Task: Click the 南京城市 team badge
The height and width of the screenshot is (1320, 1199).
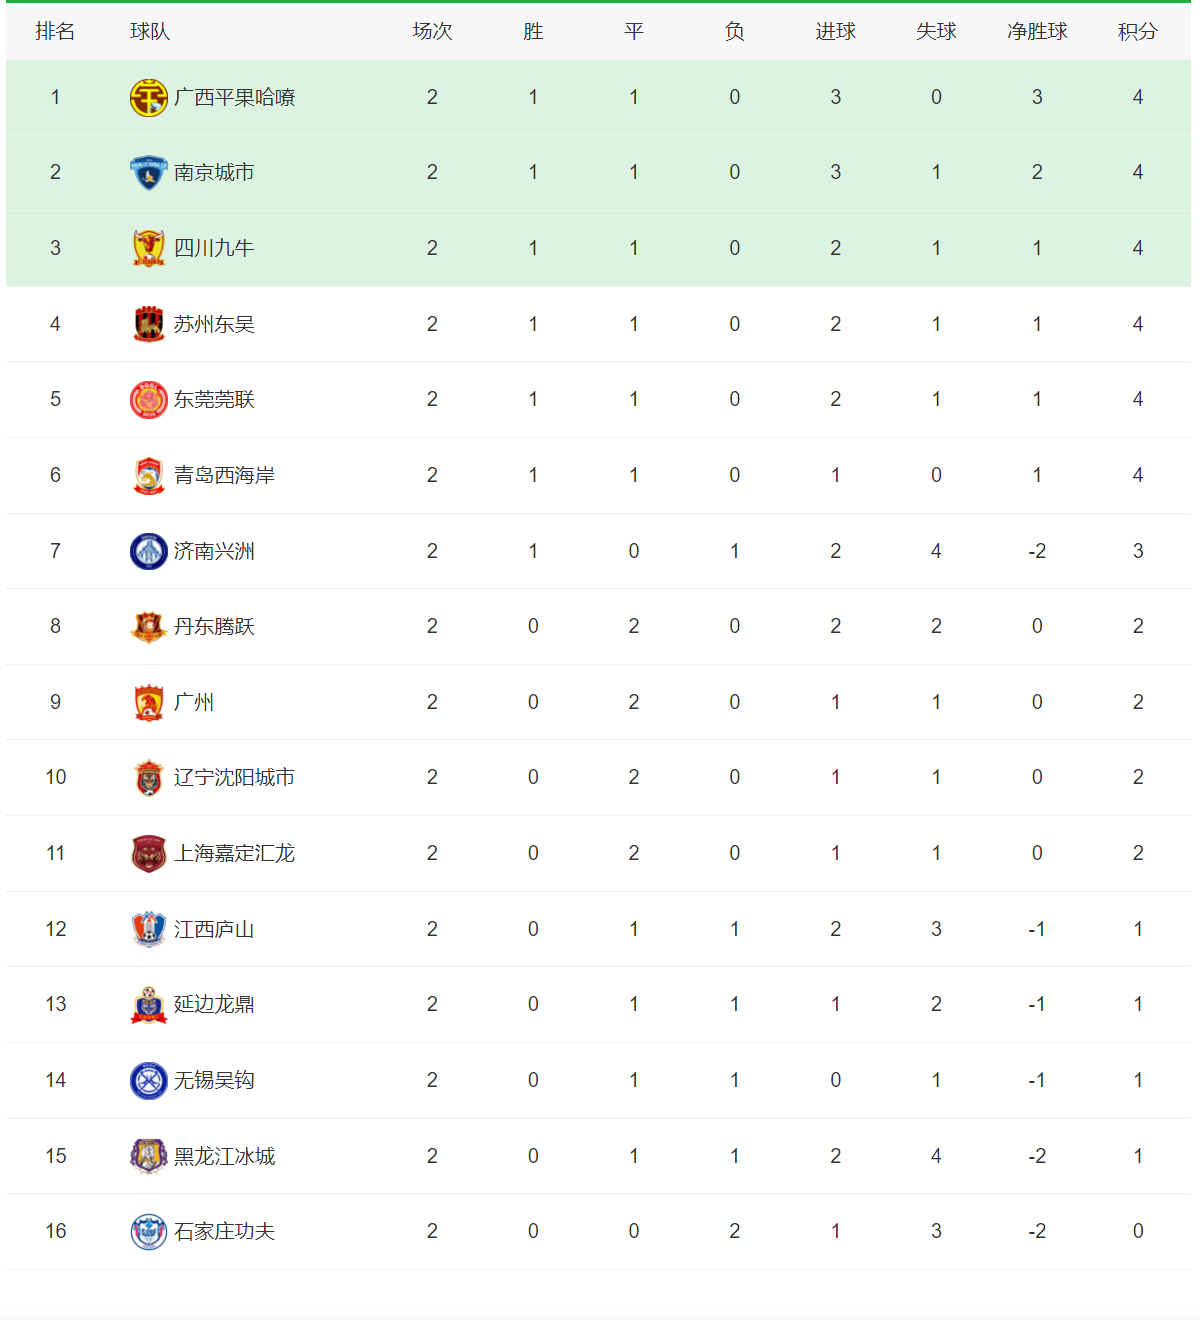Action: (x=148, y=173)
